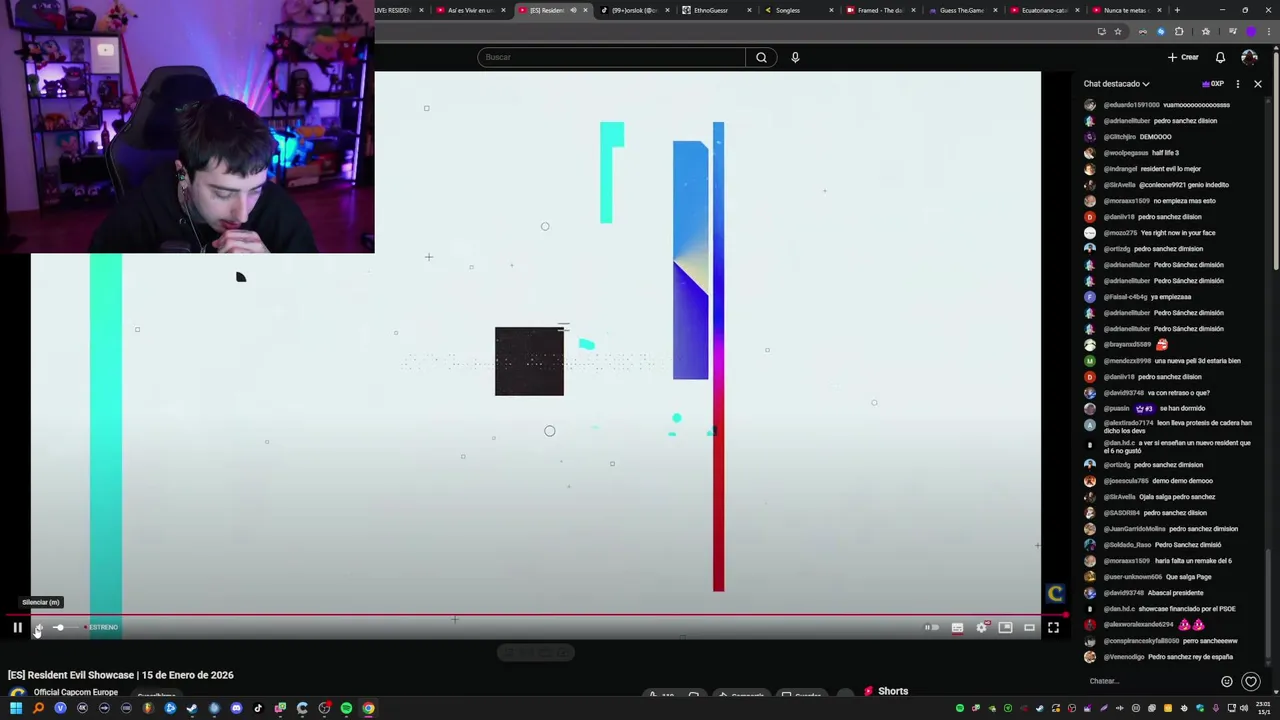Viewport: 1280px width, 720px height.
Task: Open Chrome from the taskbar
Action: 368,708
